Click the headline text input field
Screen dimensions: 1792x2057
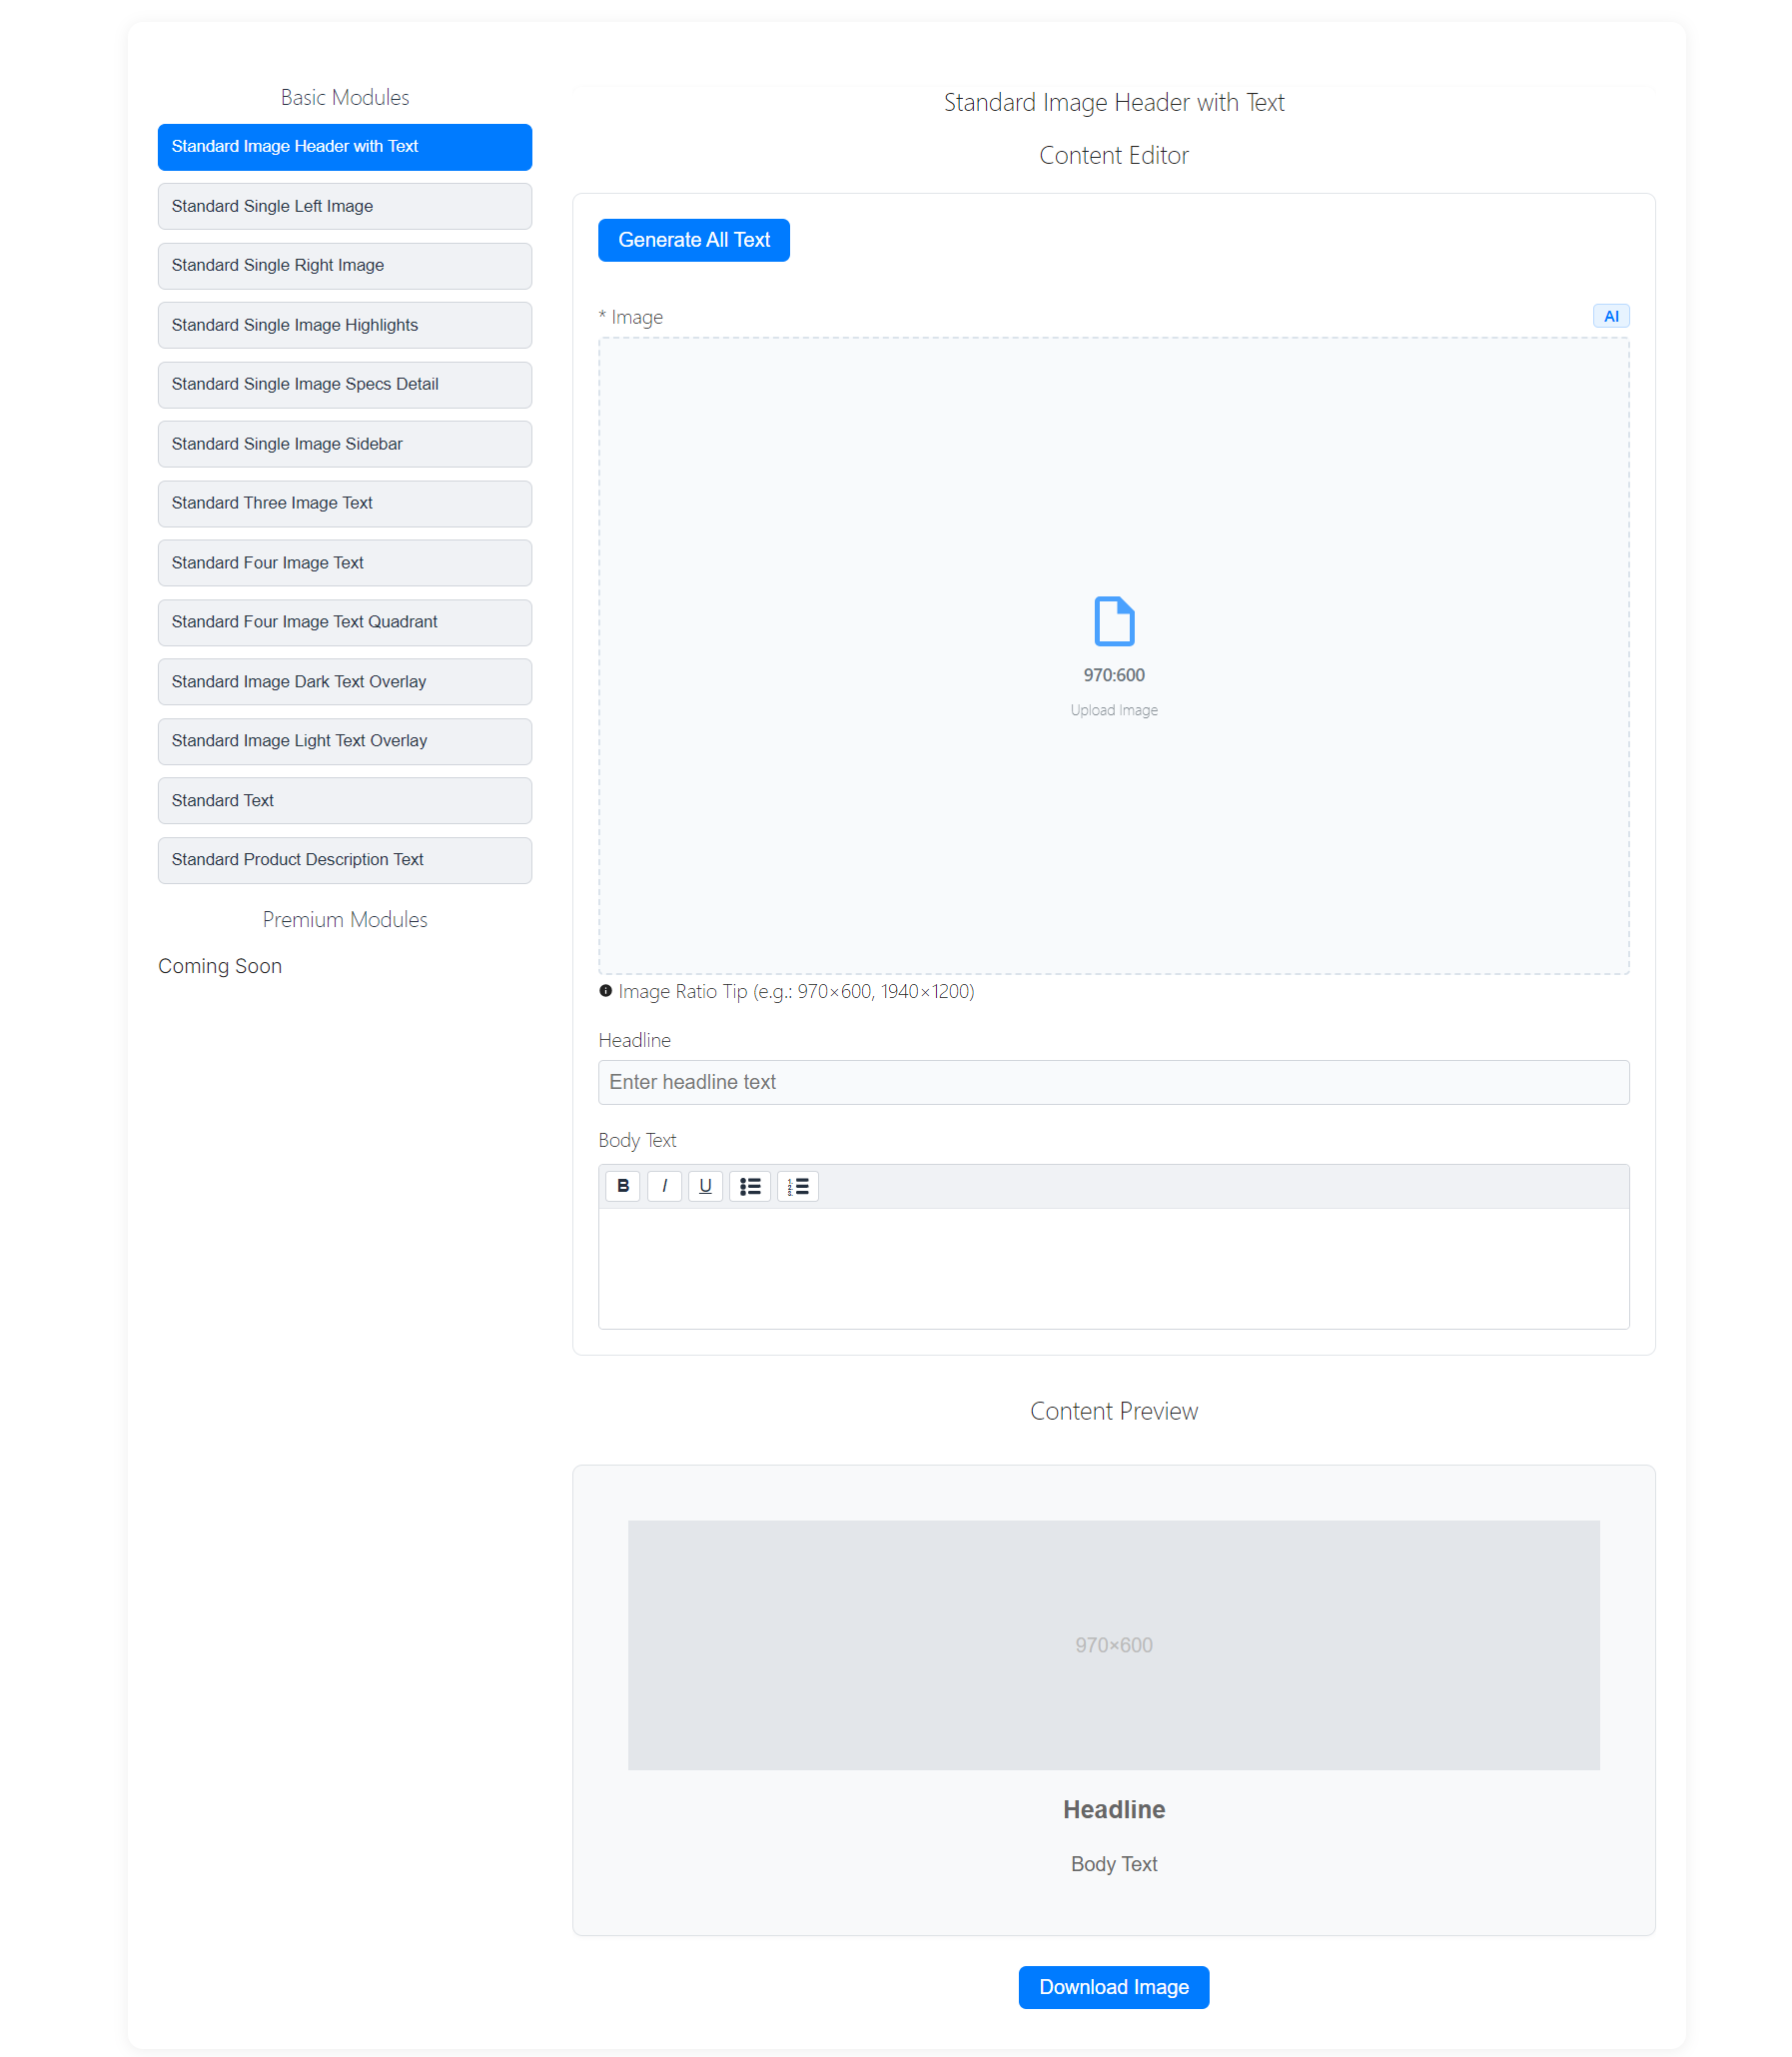[x=1113, y=1082]
